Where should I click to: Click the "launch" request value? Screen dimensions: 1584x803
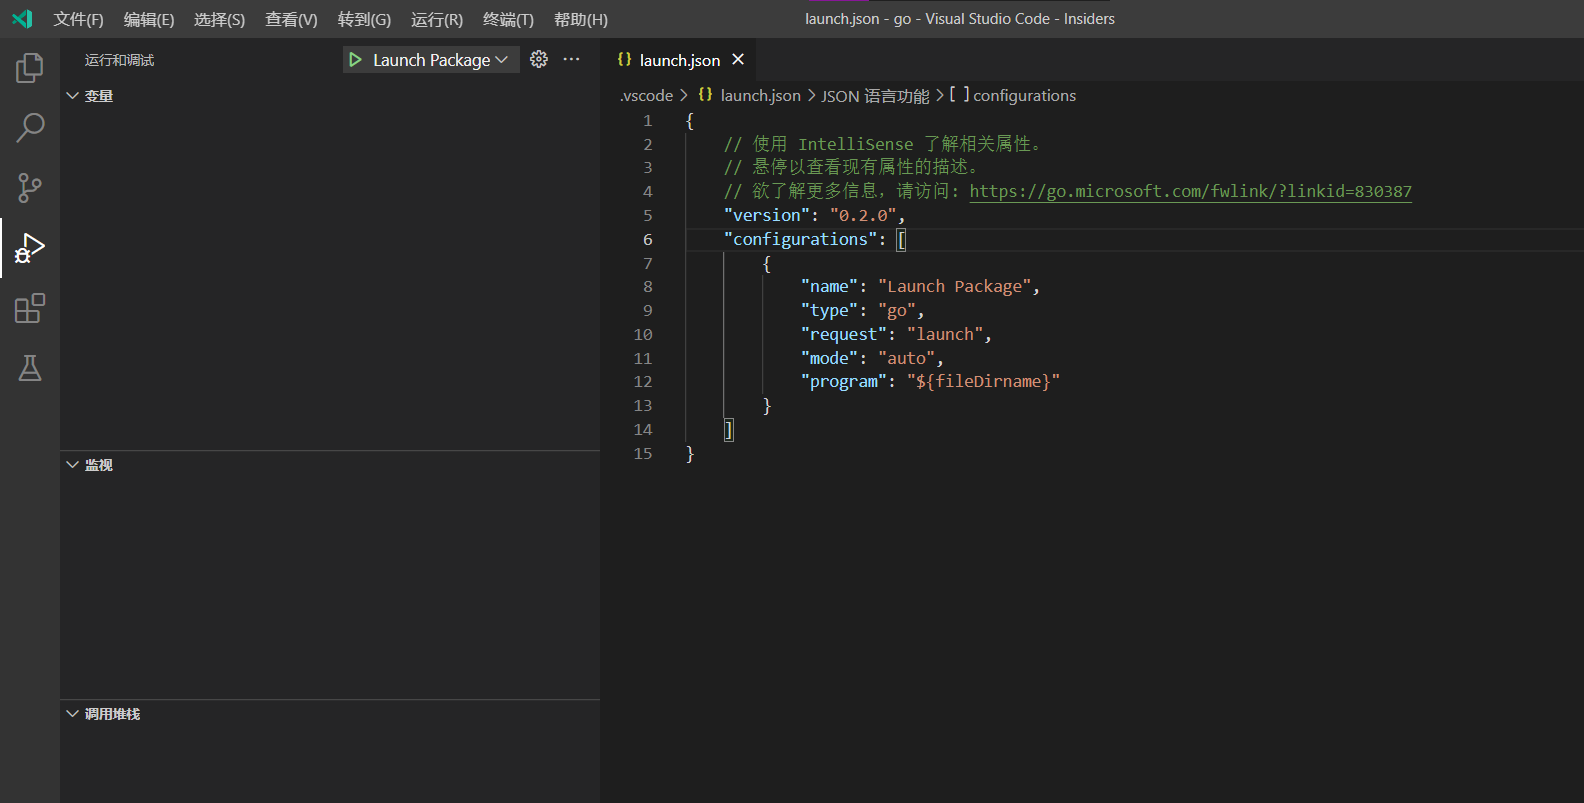(945, 335)
